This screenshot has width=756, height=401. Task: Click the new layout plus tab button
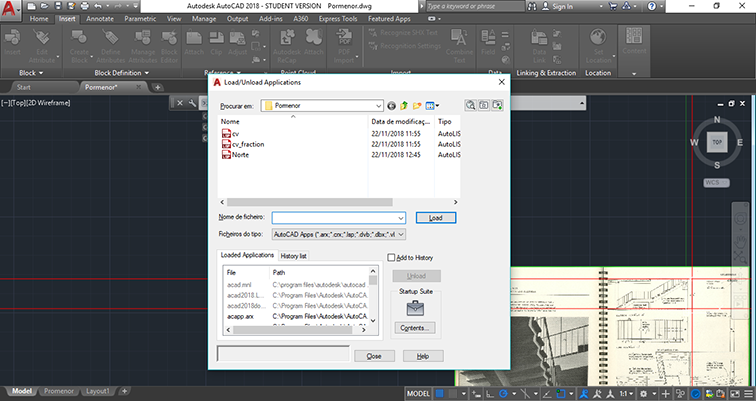(x=124, y=391)
